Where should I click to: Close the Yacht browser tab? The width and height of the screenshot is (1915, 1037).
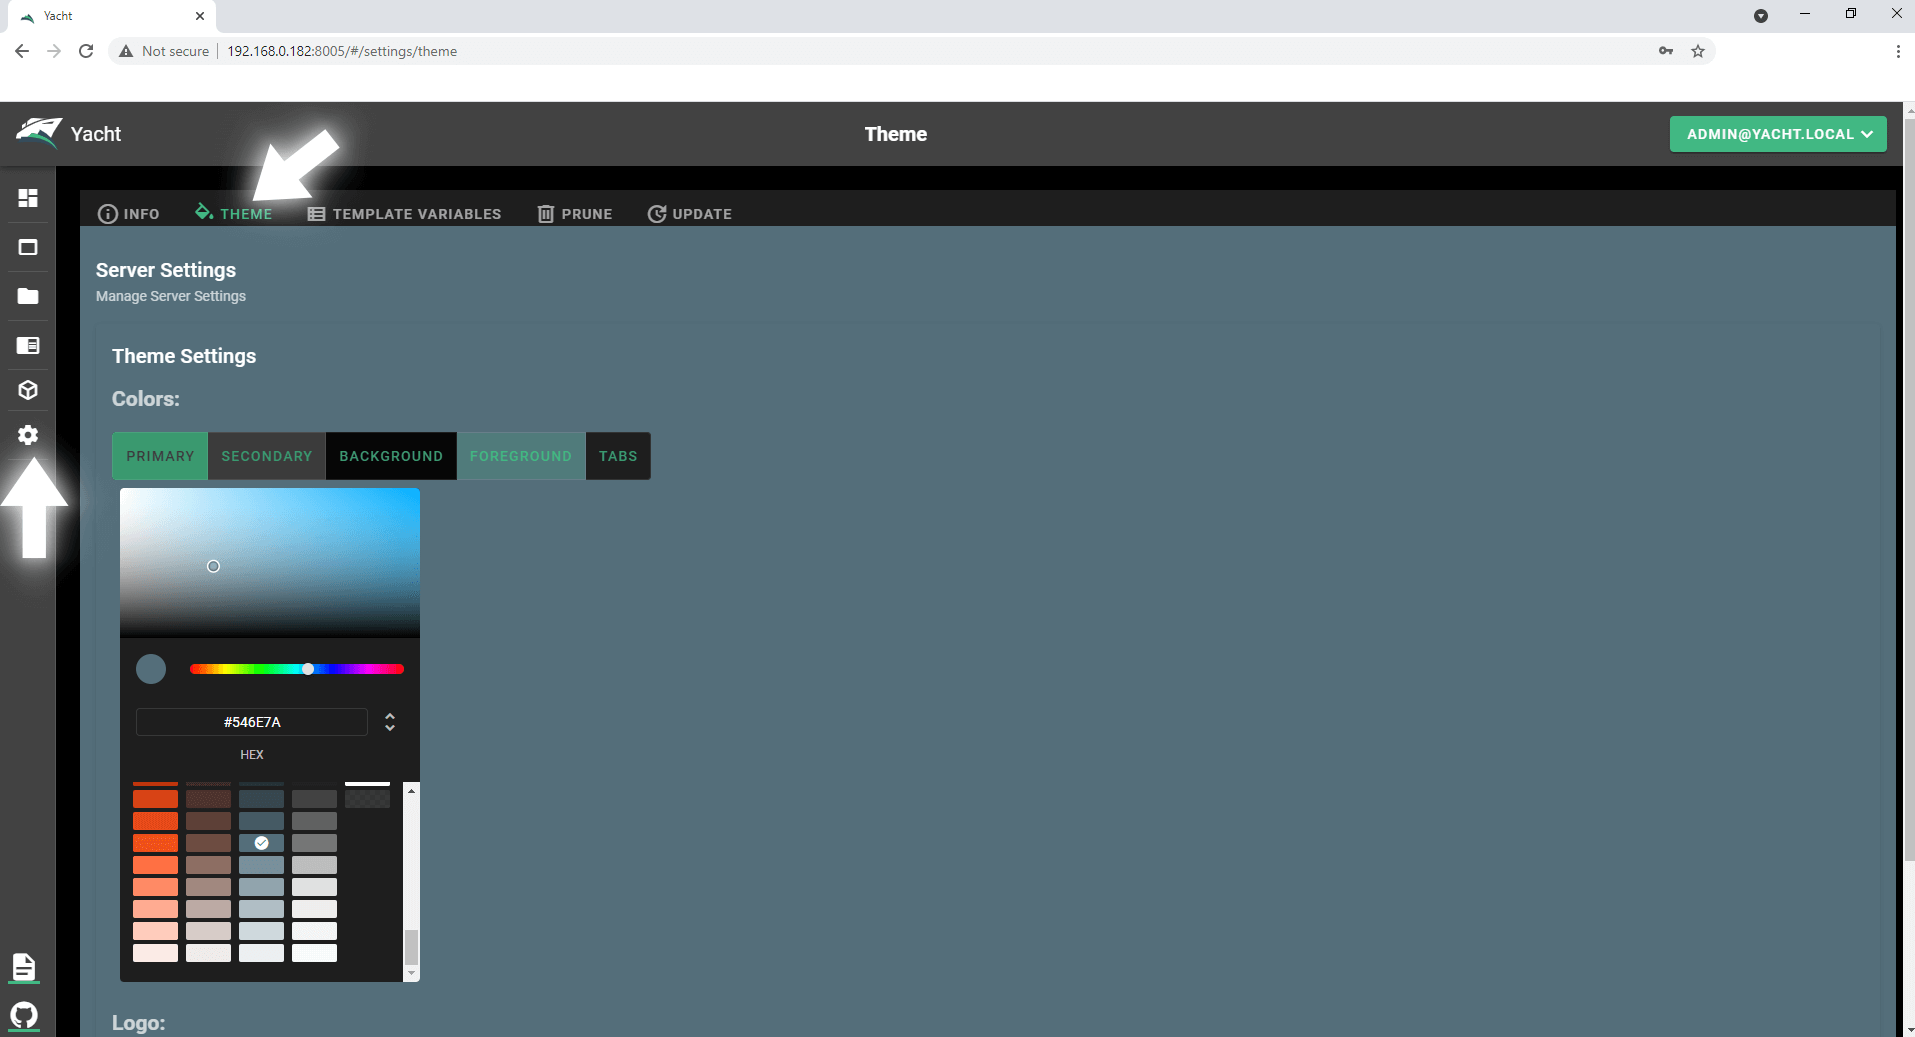click(200, 16)
